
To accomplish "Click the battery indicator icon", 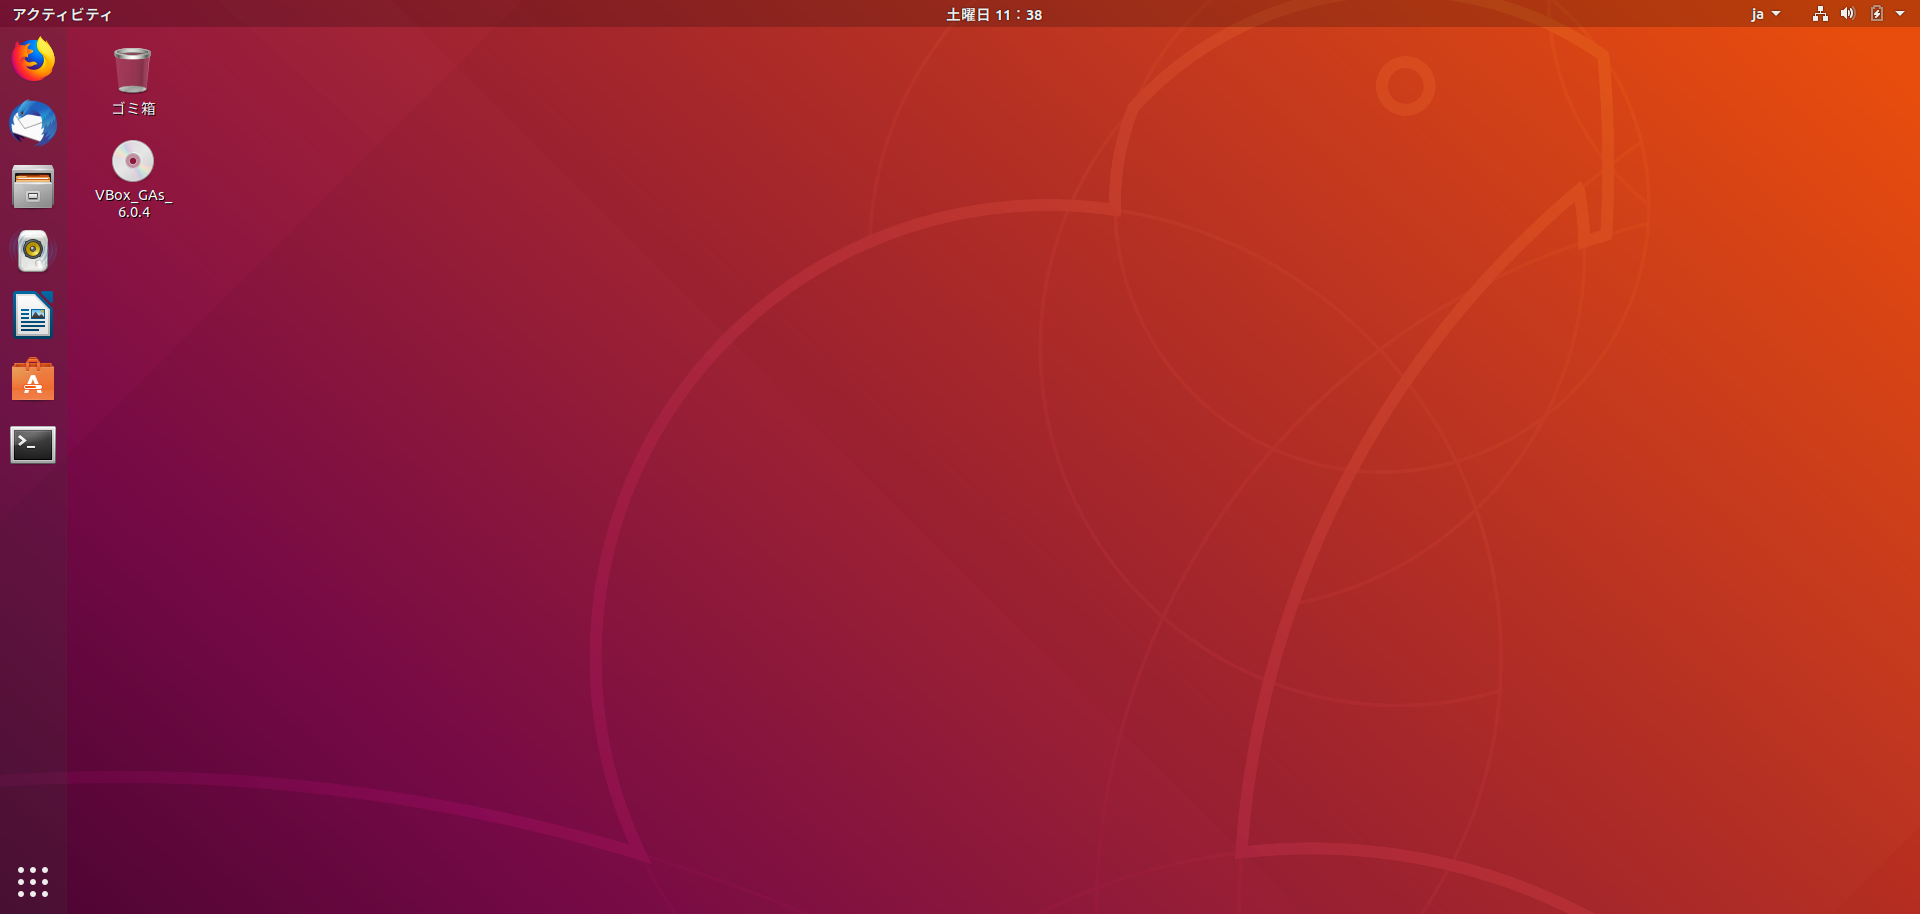I will [x=1875, y=14].
